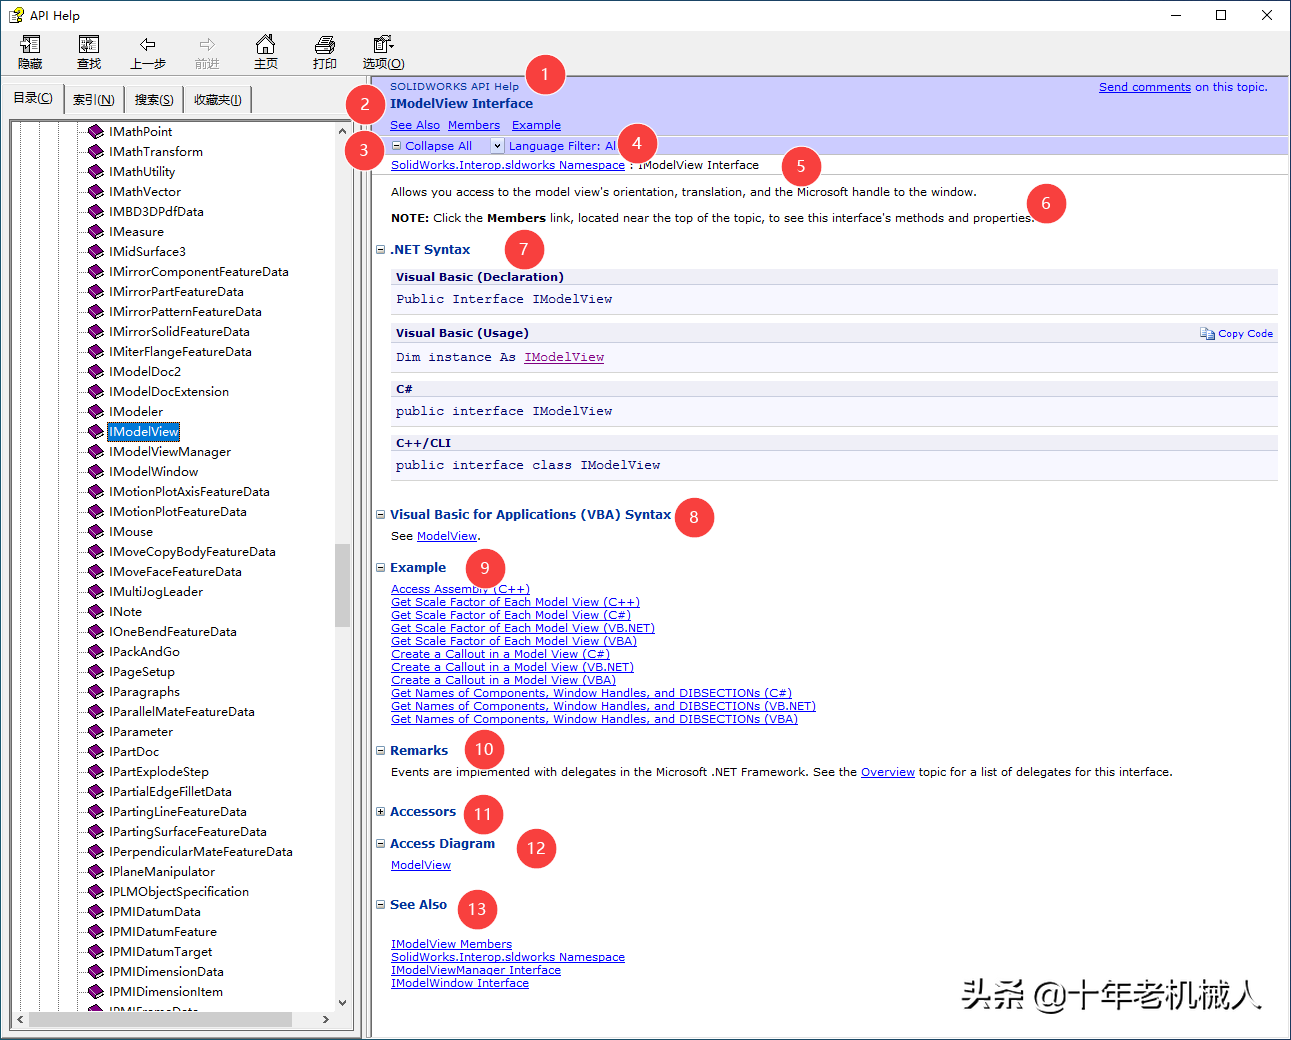
Task: Click the Find (查找) toolbar icon
Action: (89, 45)
